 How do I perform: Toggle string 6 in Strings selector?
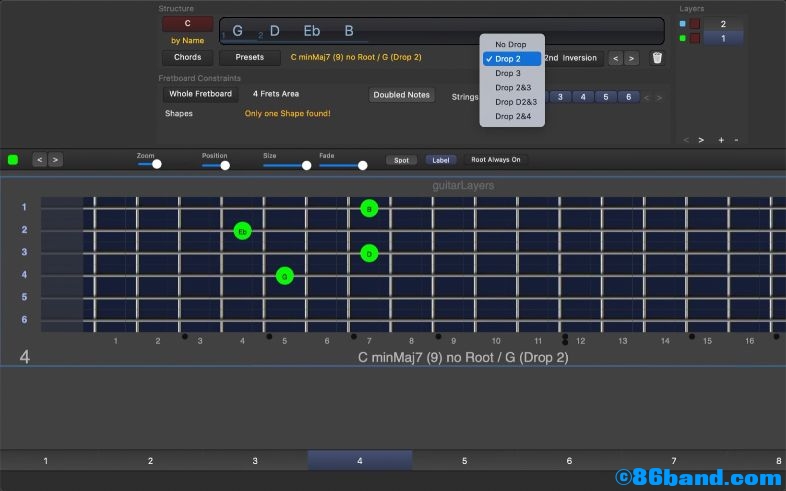[x=628, y=97]
